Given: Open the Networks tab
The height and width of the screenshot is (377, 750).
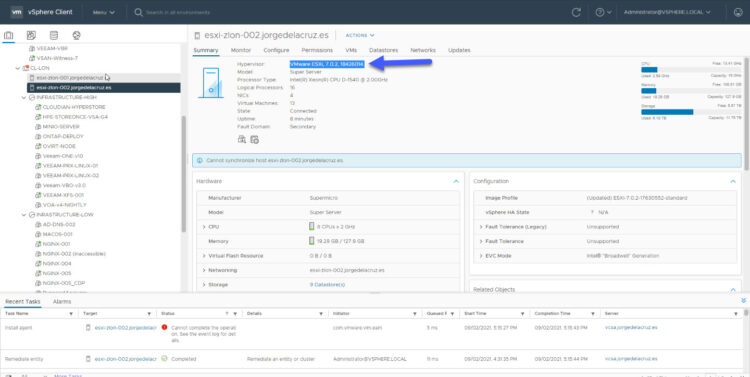Looking at the screenshot, I should pyautogui.click(x=423, y=50).
